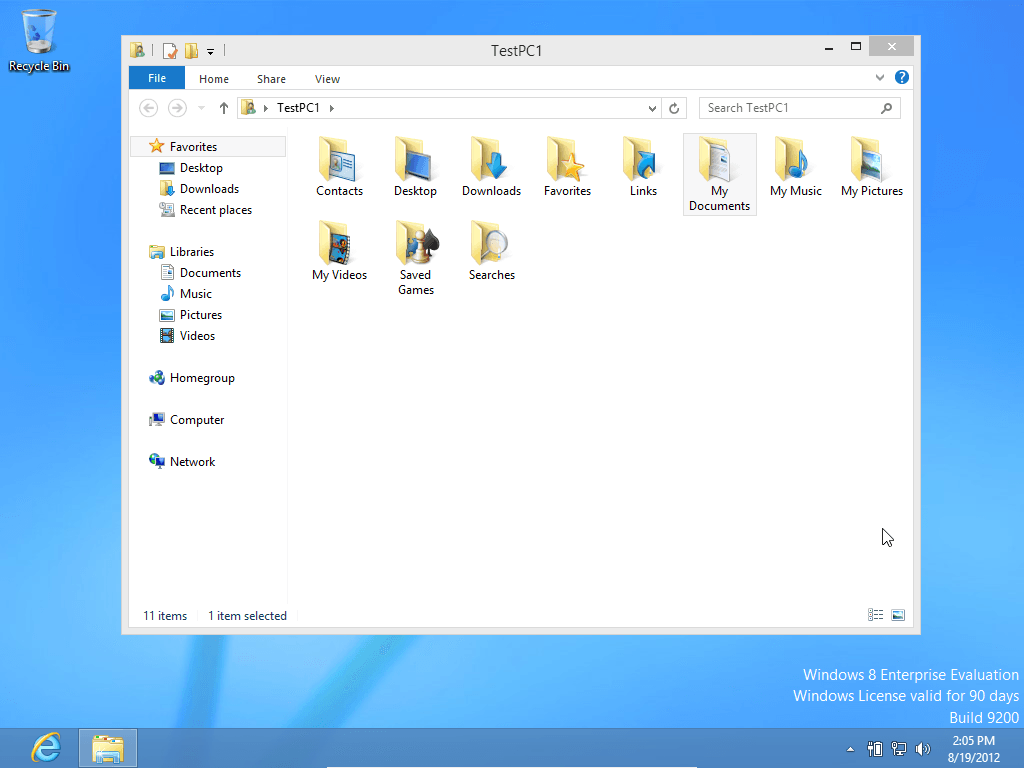This screenshot has width=1024, height=768.
Task: Switch to details view from status bar
Action: pyautogui.click(x=875, y=615)
